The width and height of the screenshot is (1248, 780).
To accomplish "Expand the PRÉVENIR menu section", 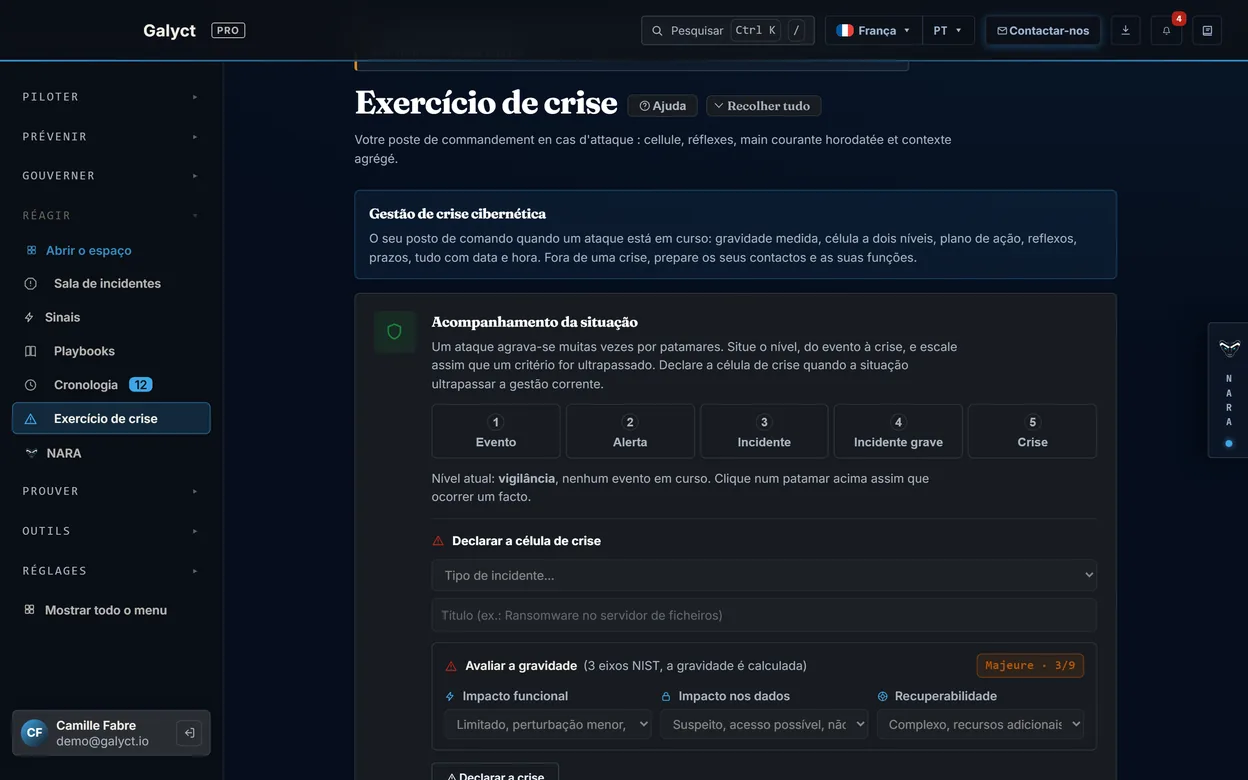I will point(111,136).
